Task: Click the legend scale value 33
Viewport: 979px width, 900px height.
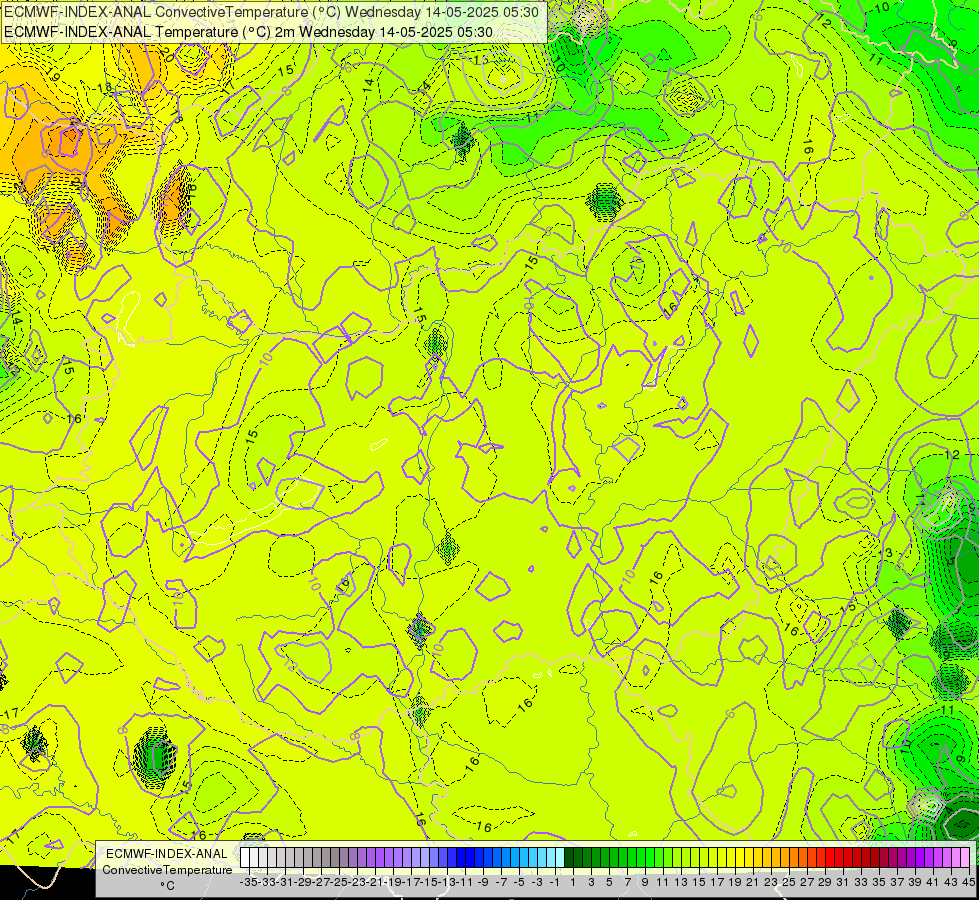Action: (861, 882)
